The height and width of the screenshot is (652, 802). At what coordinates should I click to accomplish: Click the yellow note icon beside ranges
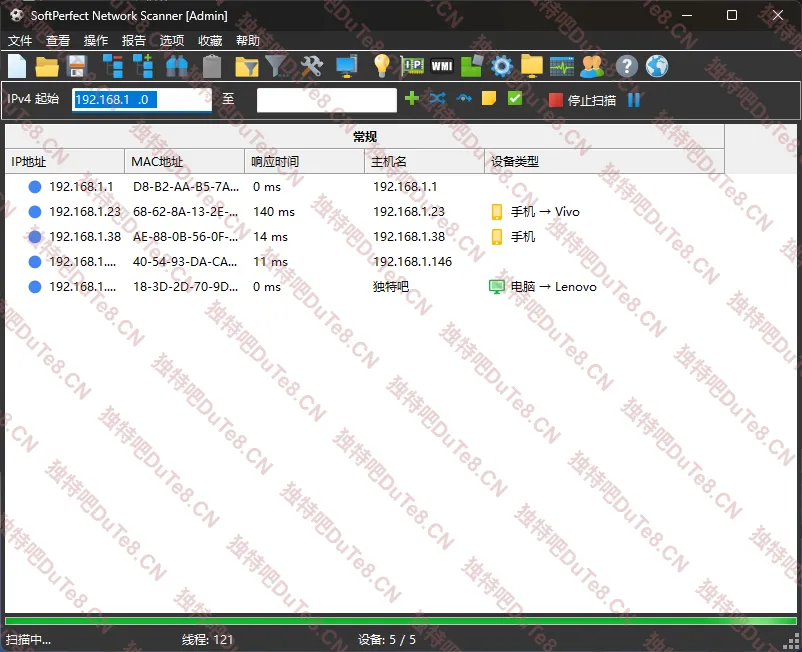tap(489, 99)
